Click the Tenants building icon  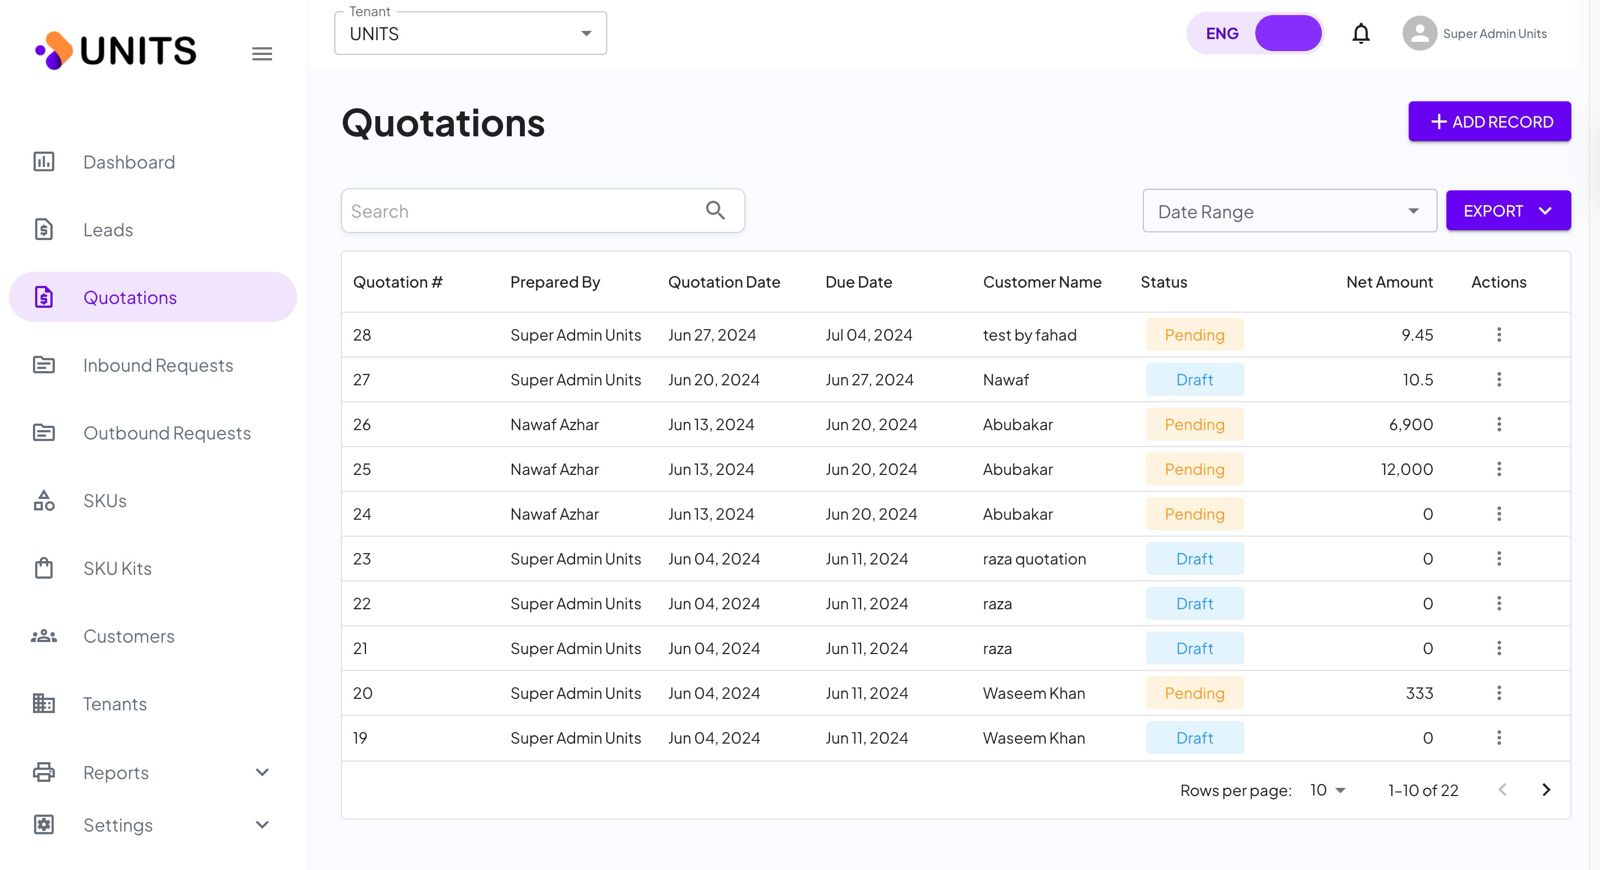[x=44, y=704]
